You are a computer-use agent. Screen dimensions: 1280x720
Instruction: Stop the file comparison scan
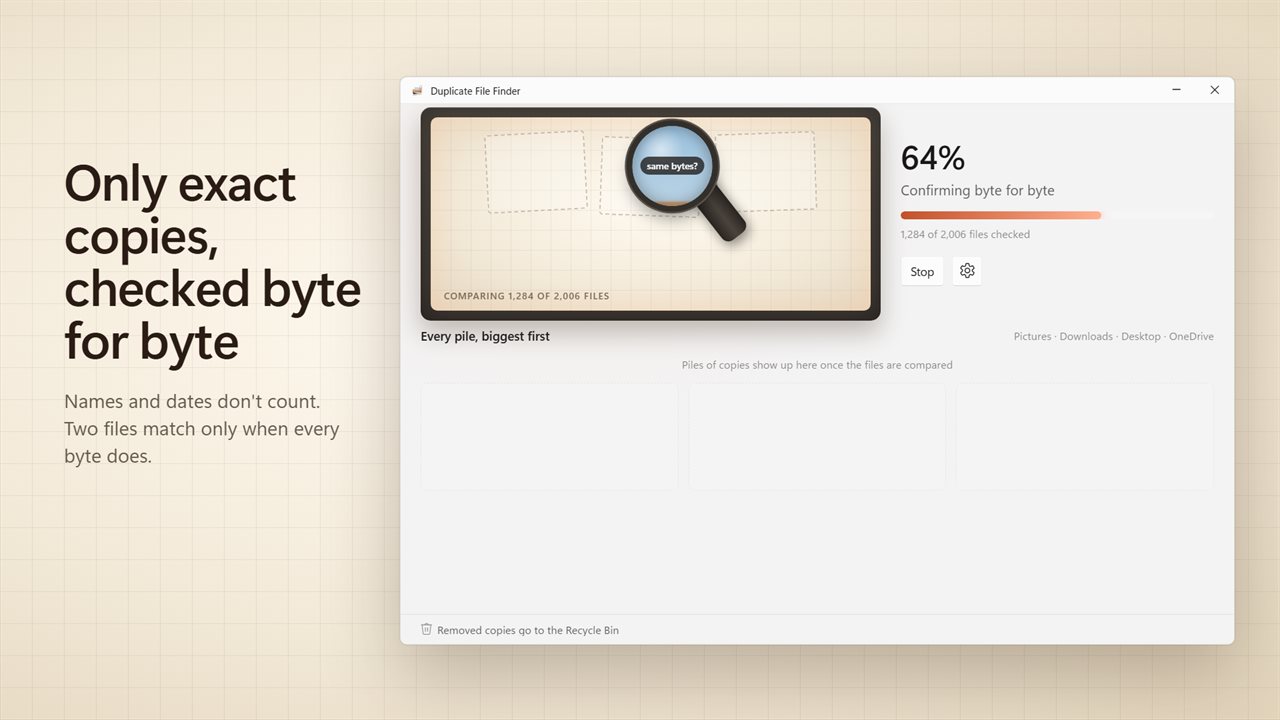922,271
